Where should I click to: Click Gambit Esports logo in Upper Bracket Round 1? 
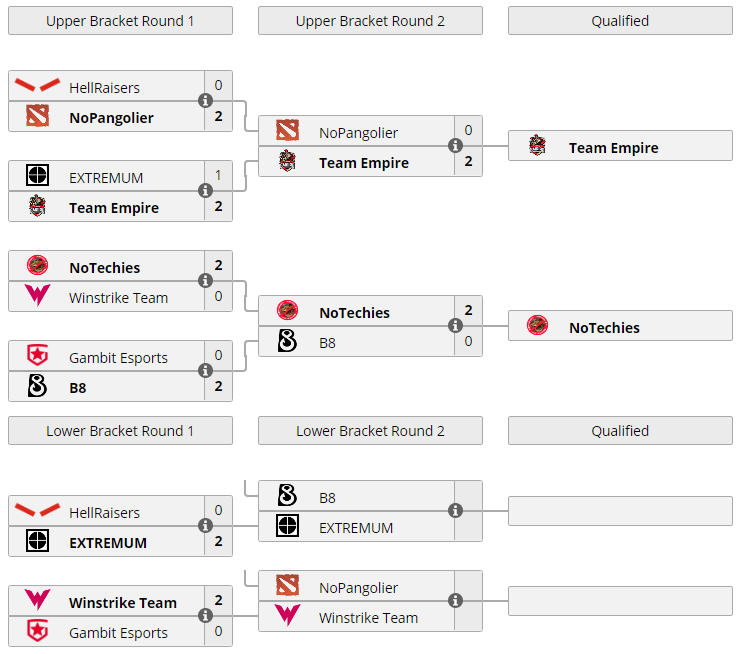pyautogui.click(x=37, y=356)
